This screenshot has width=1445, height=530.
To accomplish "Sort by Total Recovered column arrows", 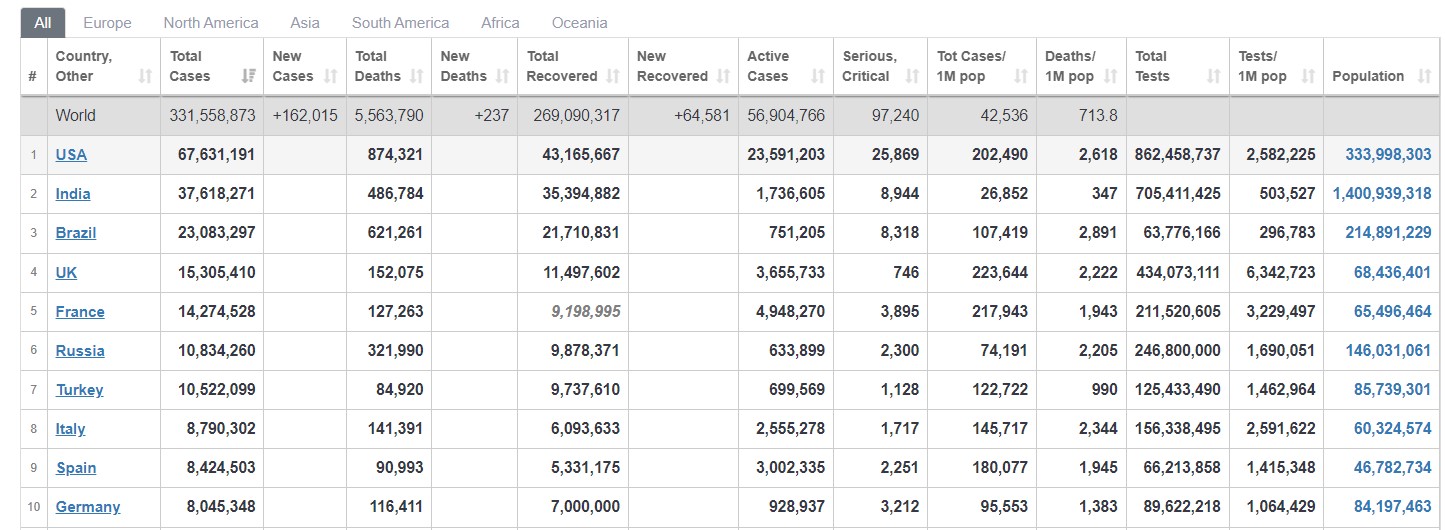I will point(613,76).
